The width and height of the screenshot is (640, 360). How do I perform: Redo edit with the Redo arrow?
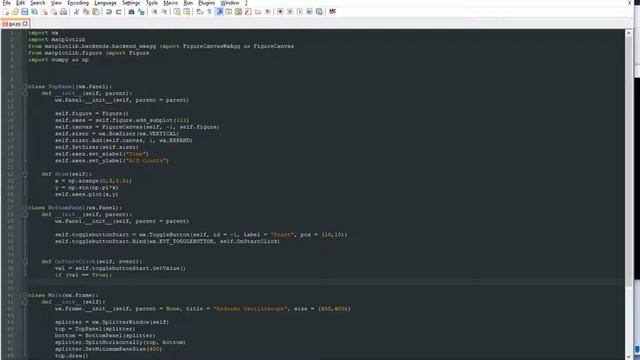118,12
